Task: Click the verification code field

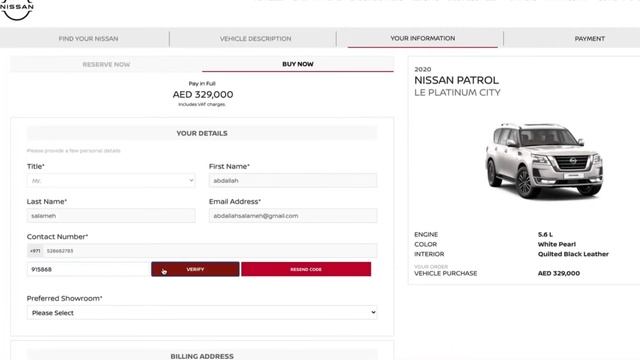Action: tap(88, 269)
